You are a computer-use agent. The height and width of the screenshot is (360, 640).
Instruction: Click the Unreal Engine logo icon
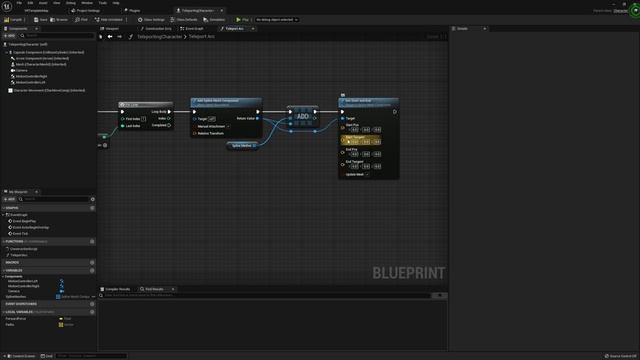(7, 7)
